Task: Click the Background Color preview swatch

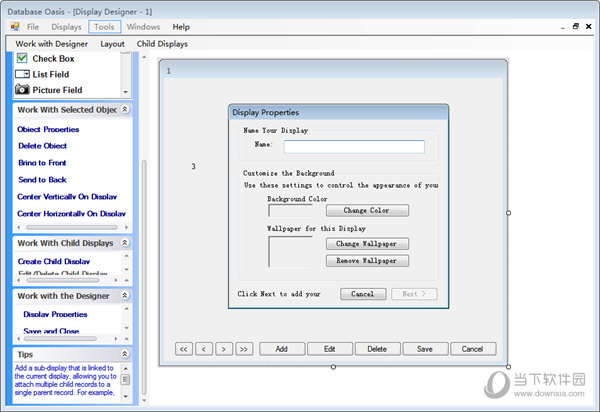Action: pos(290,210)
